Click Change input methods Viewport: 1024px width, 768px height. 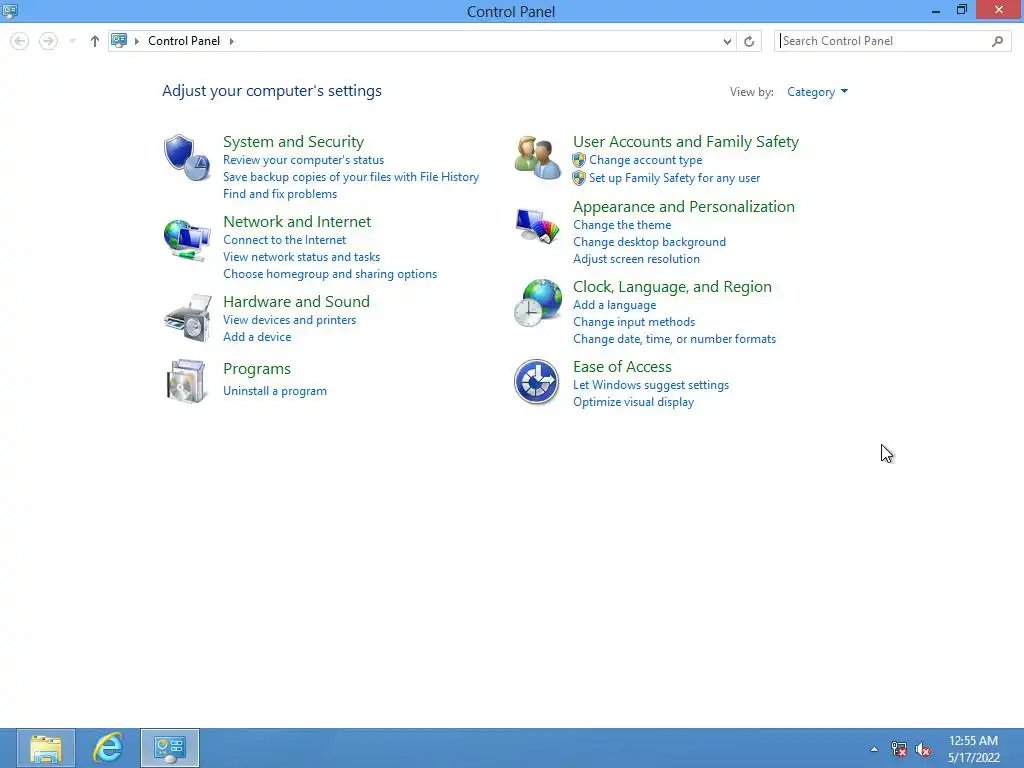[x=634, y=322]
